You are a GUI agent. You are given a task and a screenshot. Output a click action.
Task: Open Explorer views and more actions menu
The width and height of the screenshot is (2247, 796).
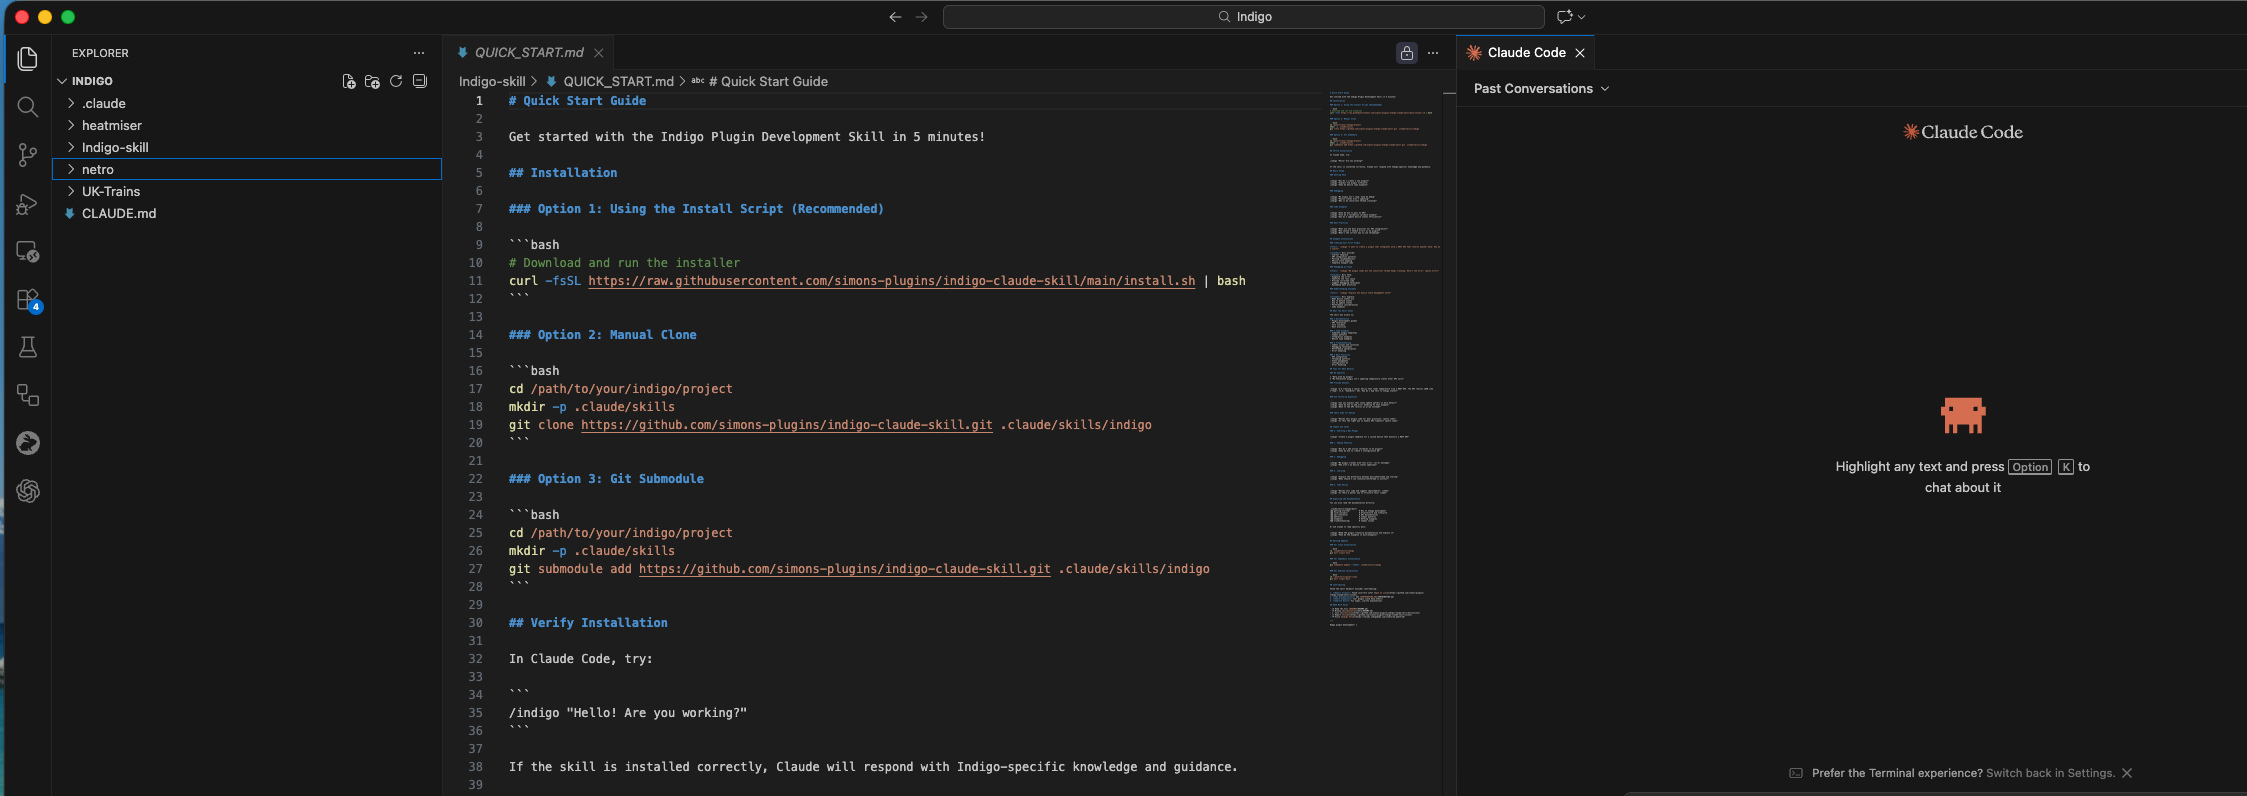[419, 53]
